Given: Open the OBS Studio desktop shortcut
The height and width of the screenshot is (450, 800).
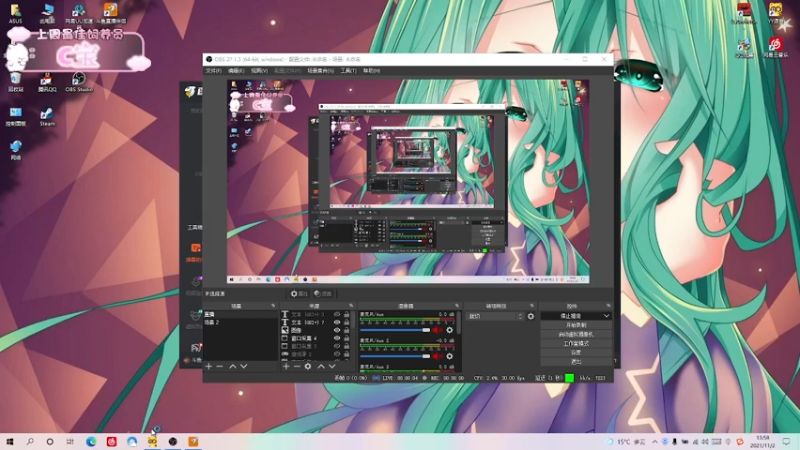Looking at the screenshot, I should [x=79, y=82].
